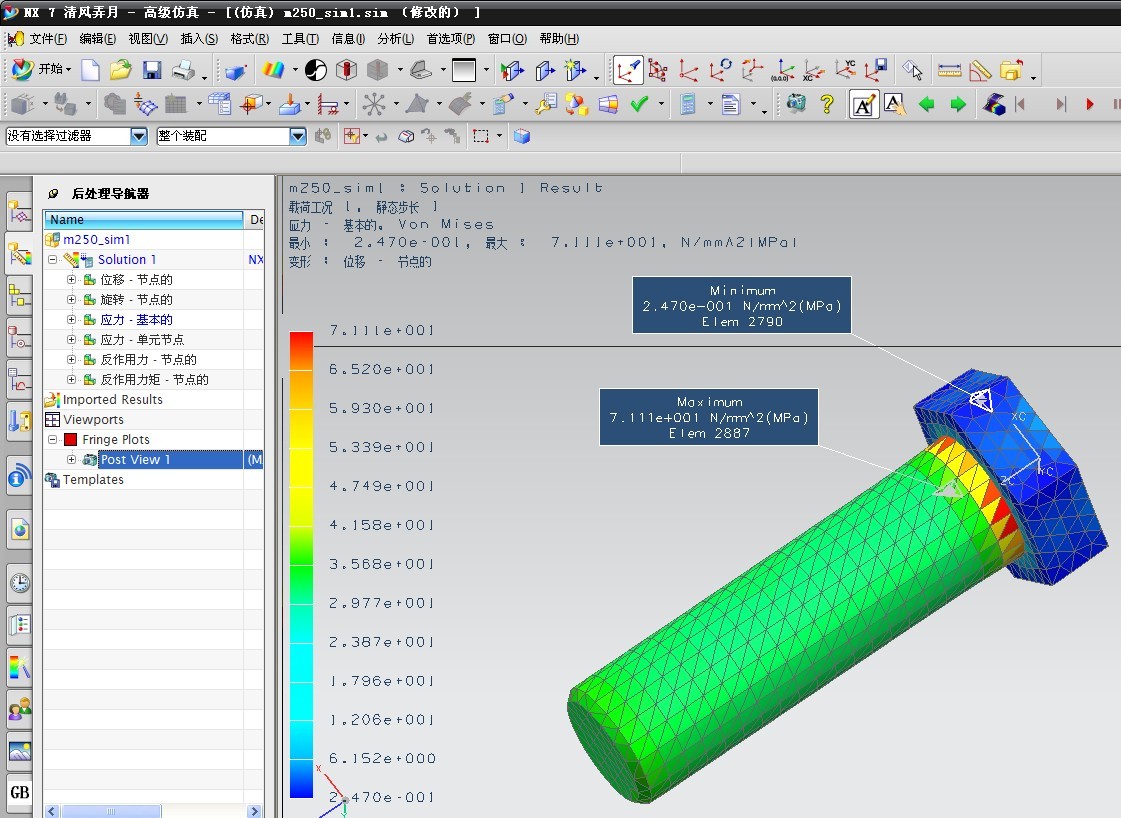Expand the Post View 1 node

pos(71,460)
